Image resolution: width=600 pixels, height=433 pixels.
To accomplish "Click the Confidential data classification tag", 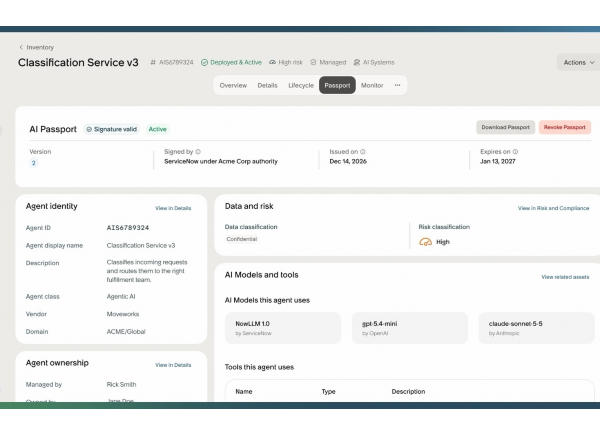I will [241, 239].
